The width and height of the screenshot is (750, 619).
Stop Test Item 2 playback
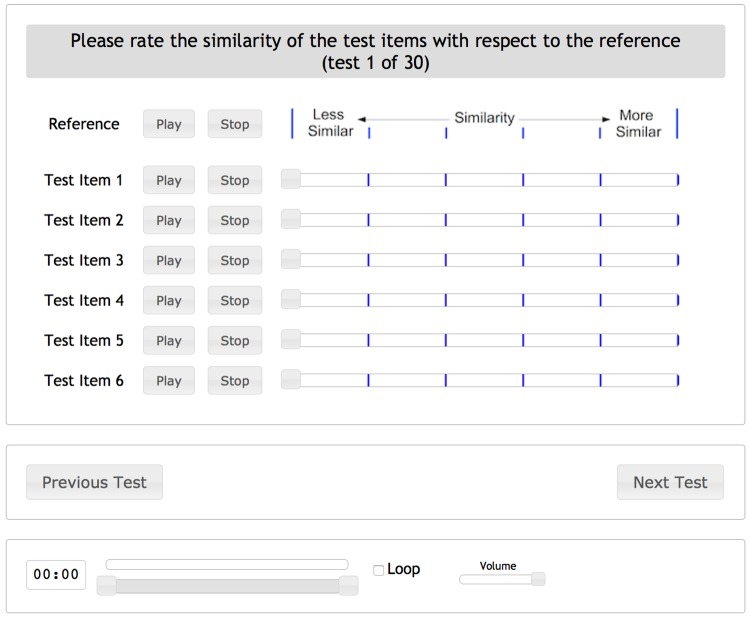[235, 220]
